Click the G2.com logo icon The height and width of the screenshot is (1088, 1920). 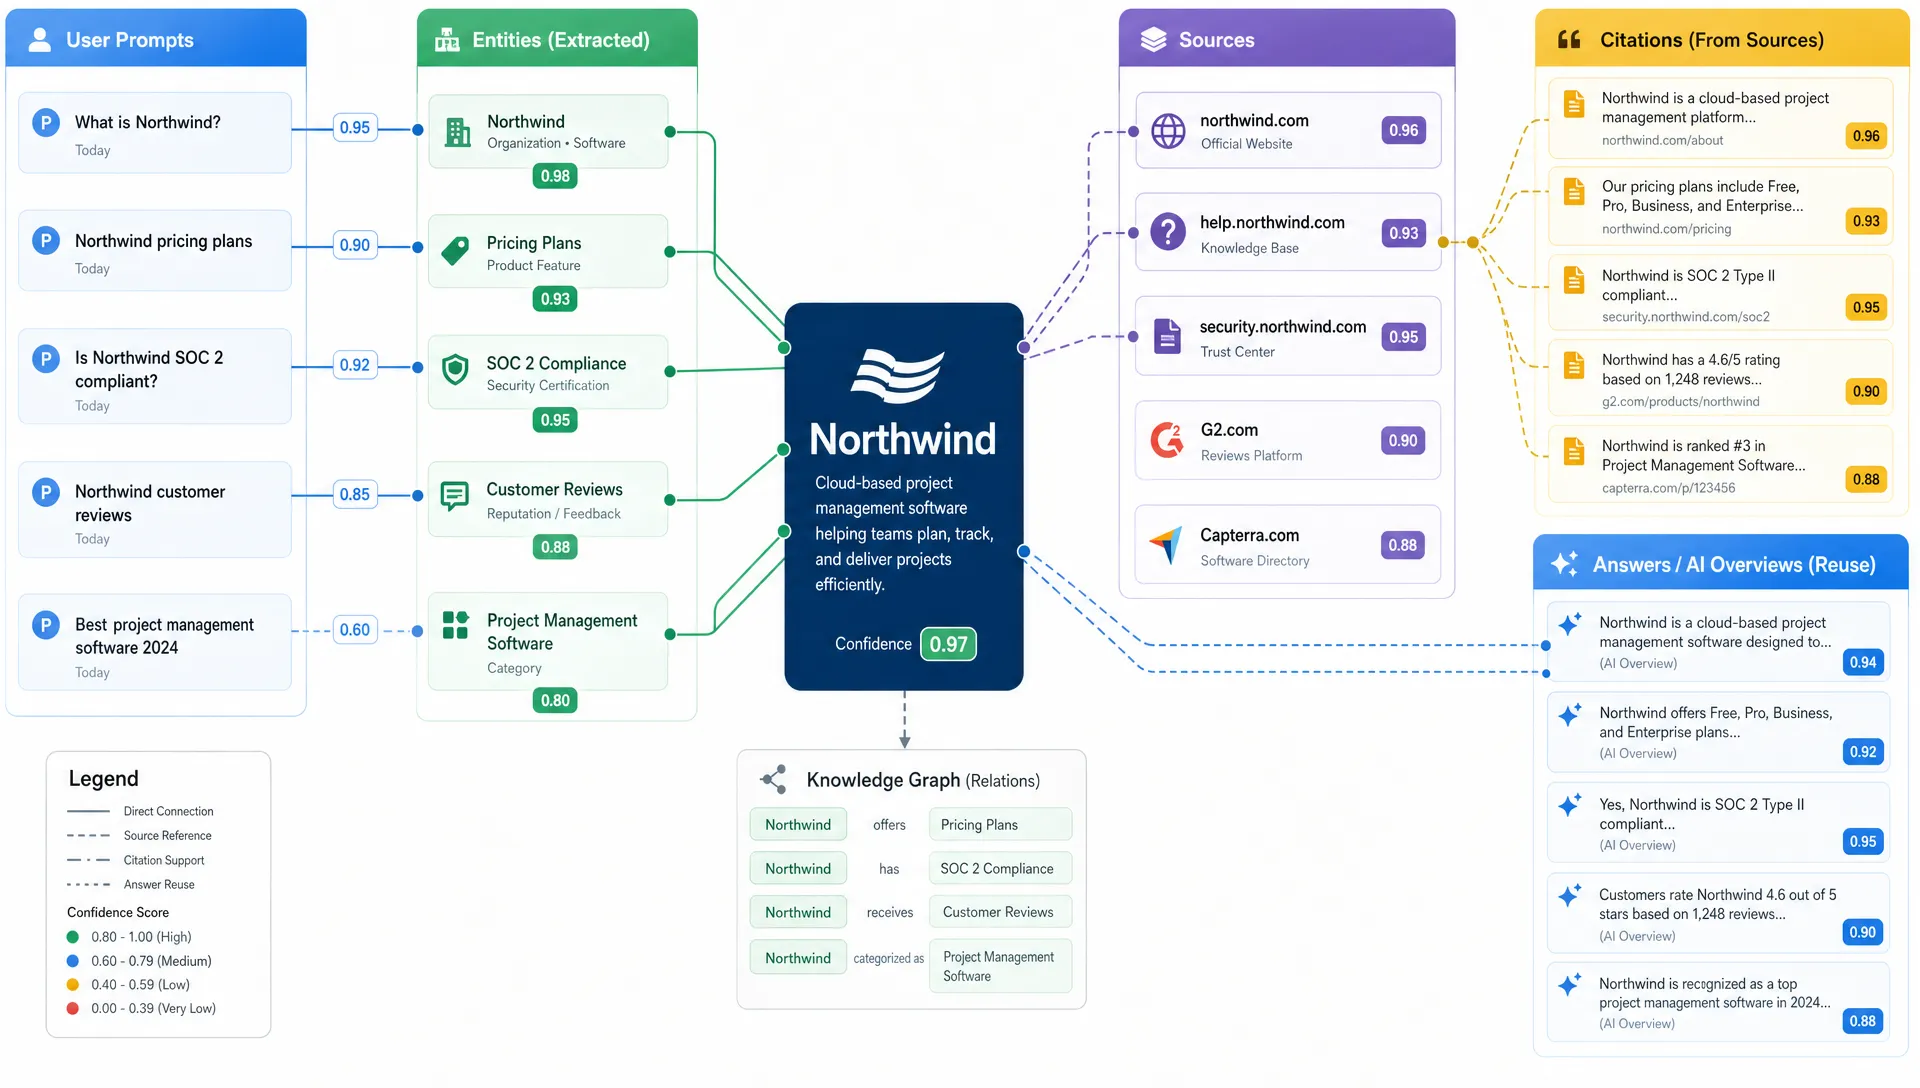(1167, 440)
